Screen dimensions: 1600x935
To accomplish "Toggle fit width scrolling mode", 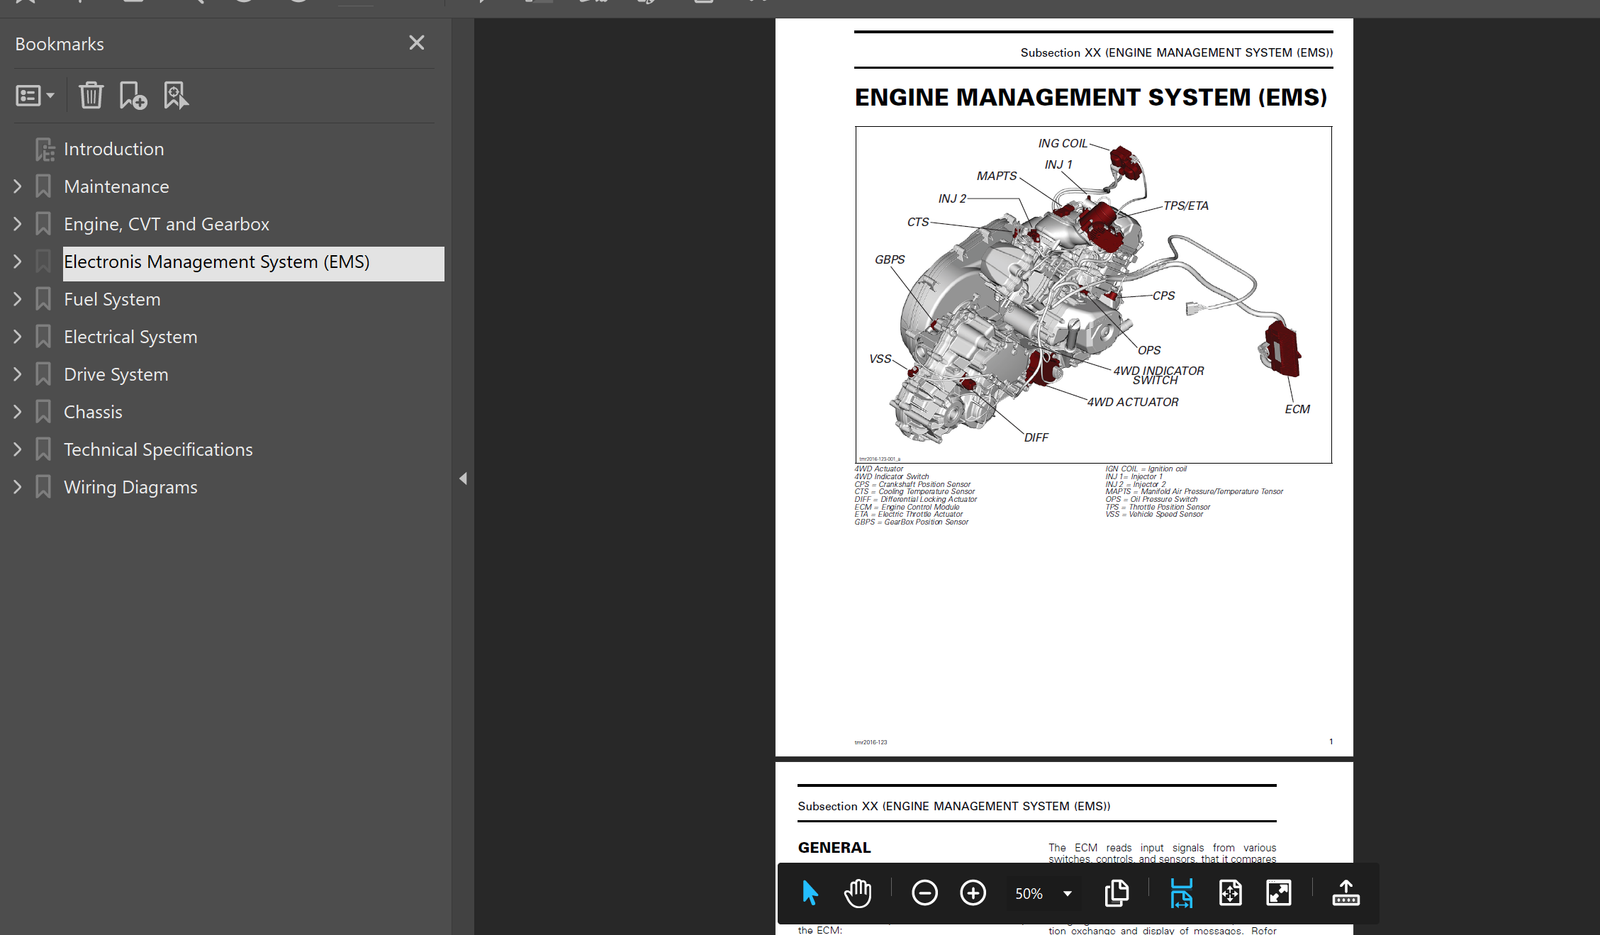I will tap(1181, 893).
